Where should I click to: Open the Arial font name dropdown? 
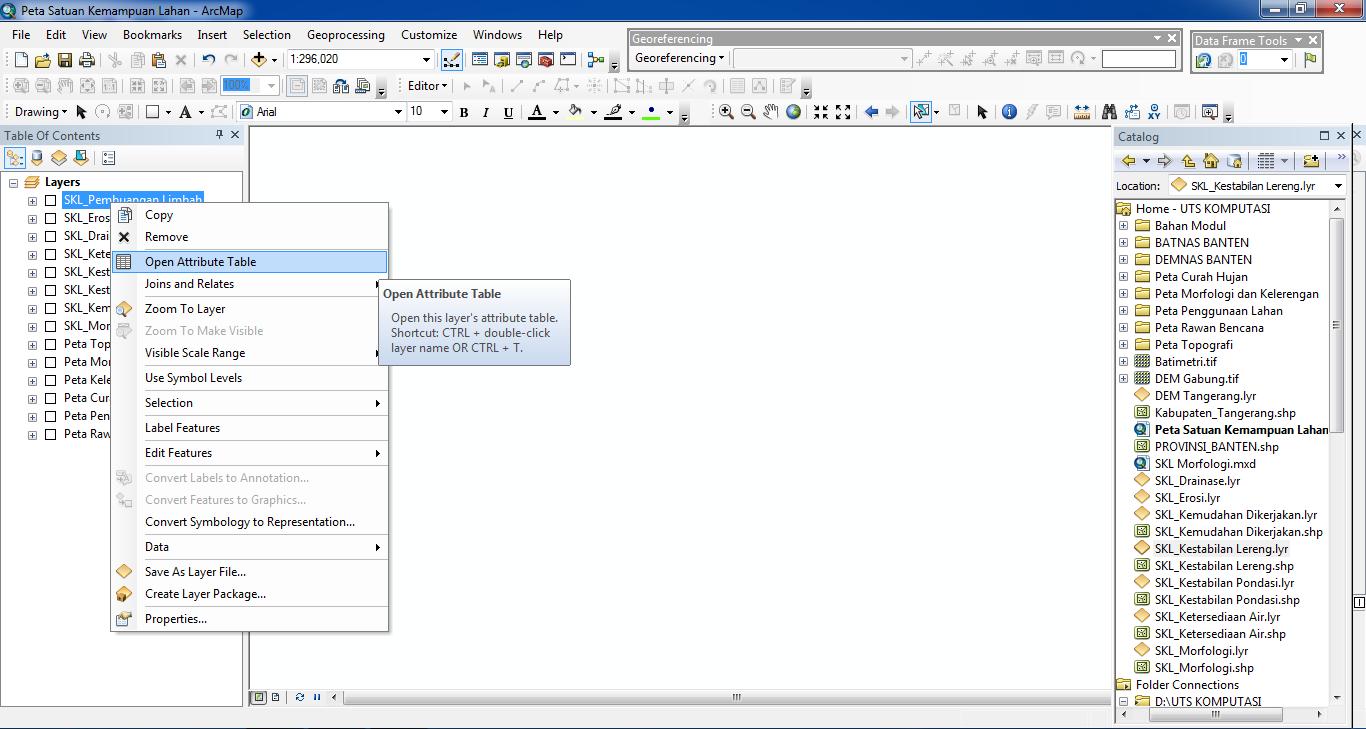(x=397, y=112)
